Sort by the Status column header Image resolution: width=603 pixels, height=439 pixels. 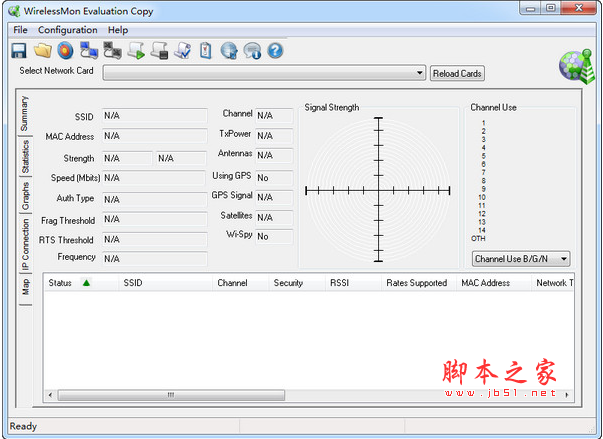coord(81,283)
